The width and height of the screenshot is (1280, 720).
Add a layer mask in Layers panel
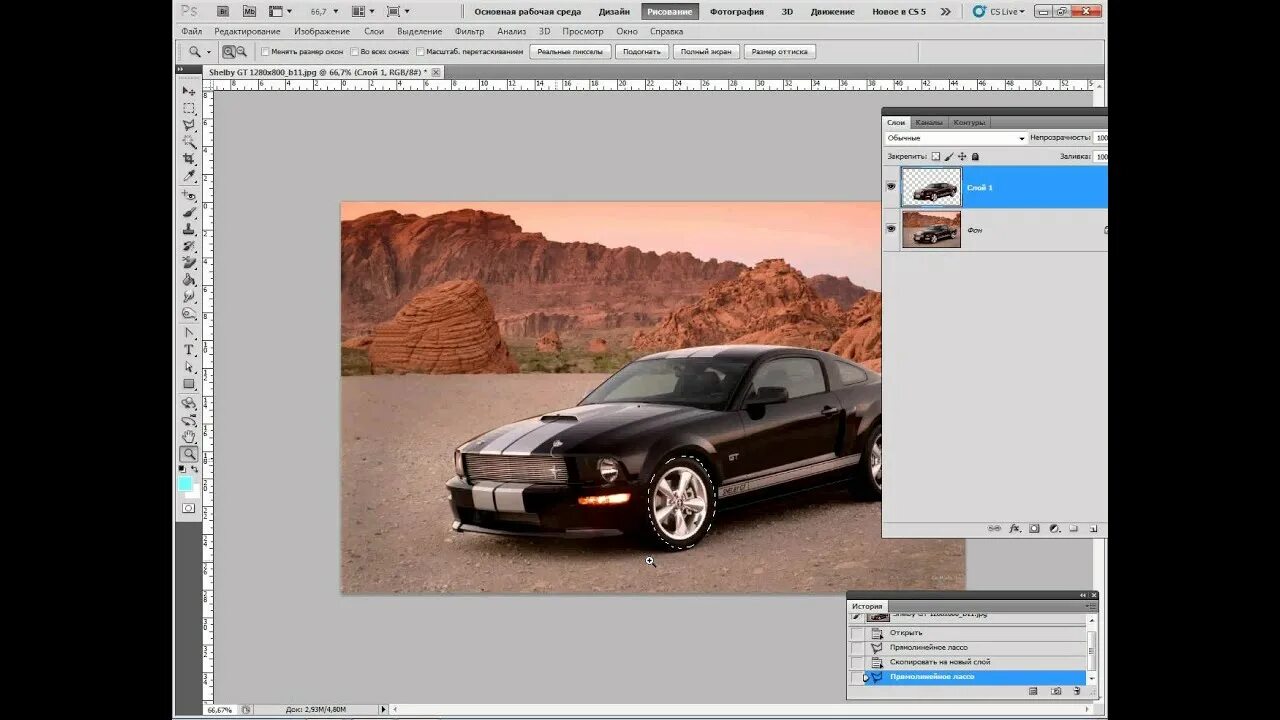[x=1034, y=528]
